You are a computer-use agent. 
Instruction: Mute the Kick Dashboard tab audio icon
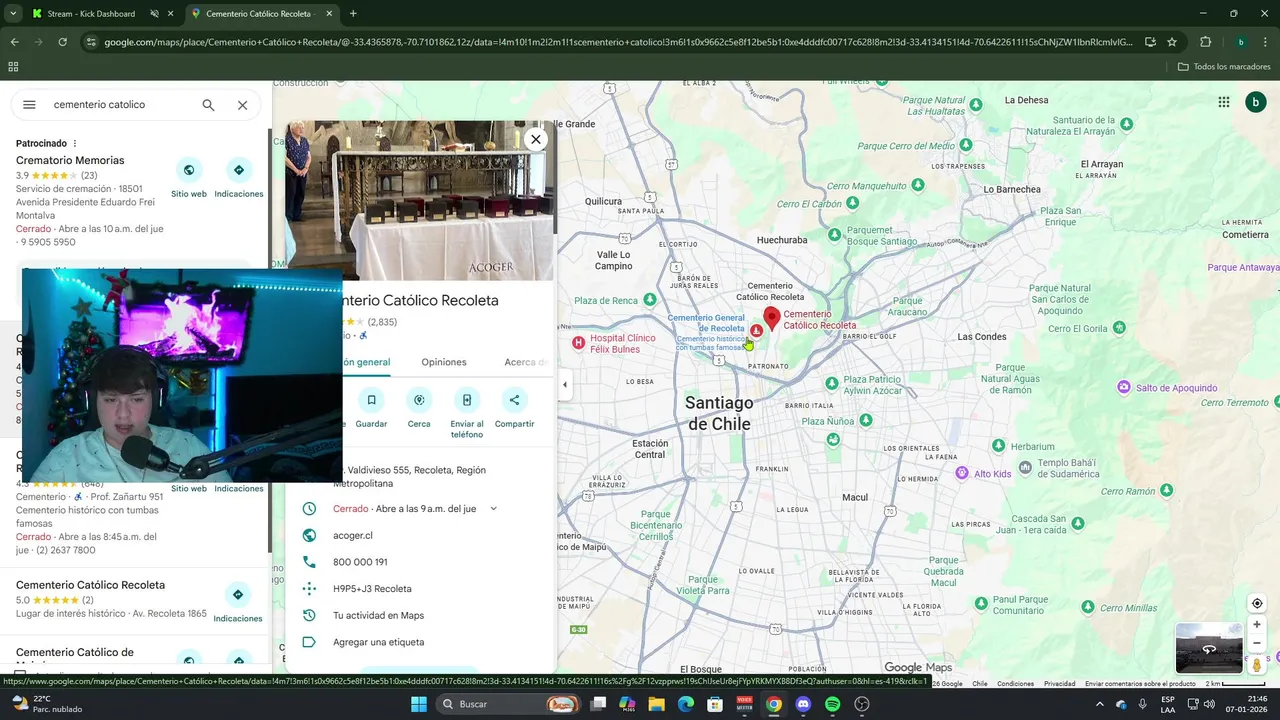(154, 14)
